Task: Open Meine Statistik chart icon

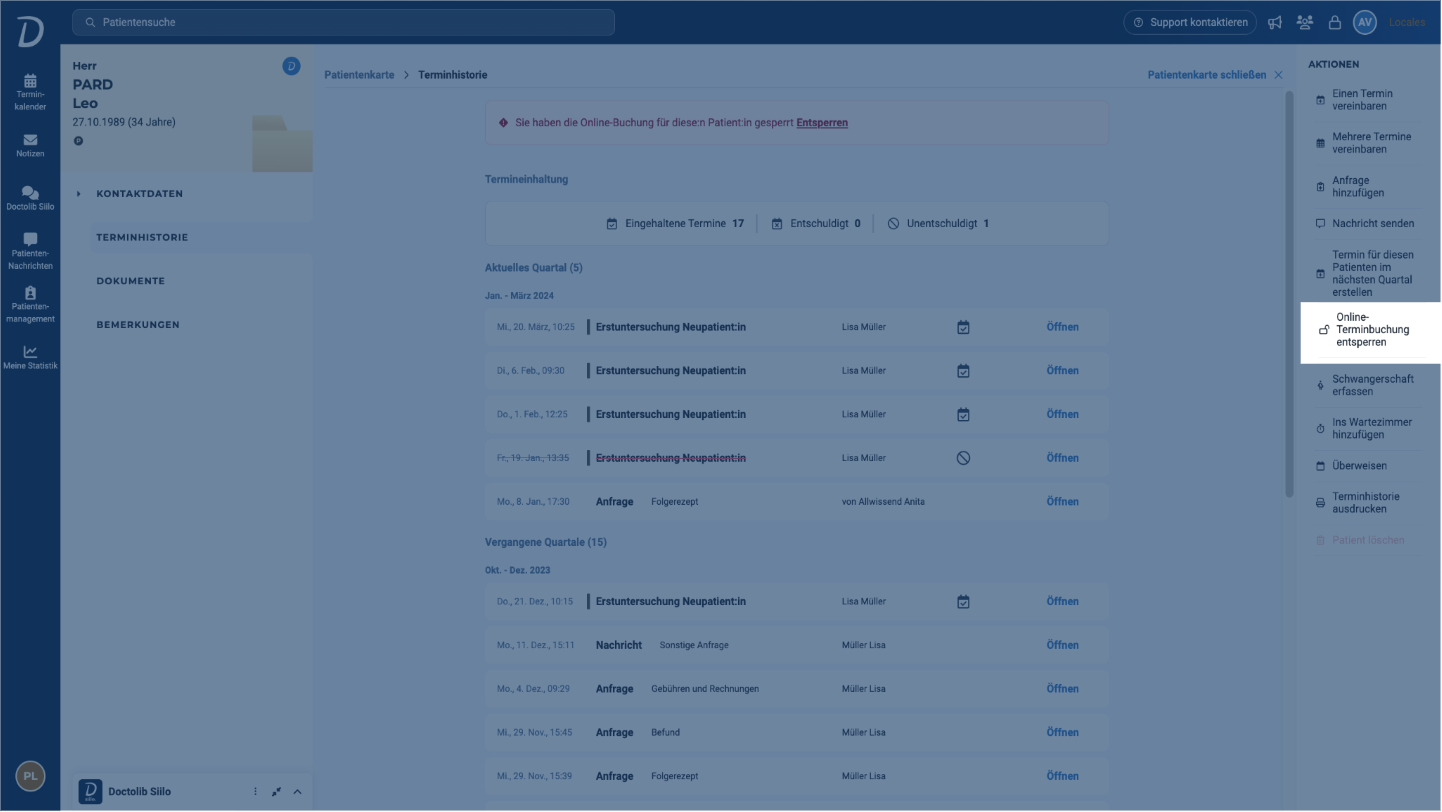Action: [30, 357]
